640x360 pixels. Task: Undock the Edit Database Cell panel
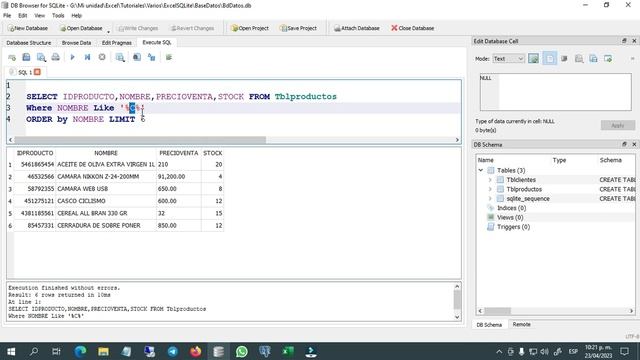click(624, 41)
